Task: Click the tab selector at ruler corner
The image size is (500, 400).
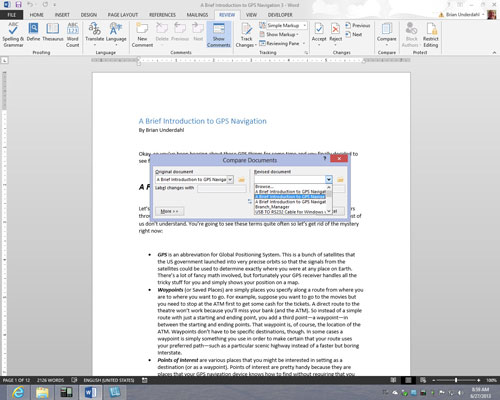Action: 4,60
